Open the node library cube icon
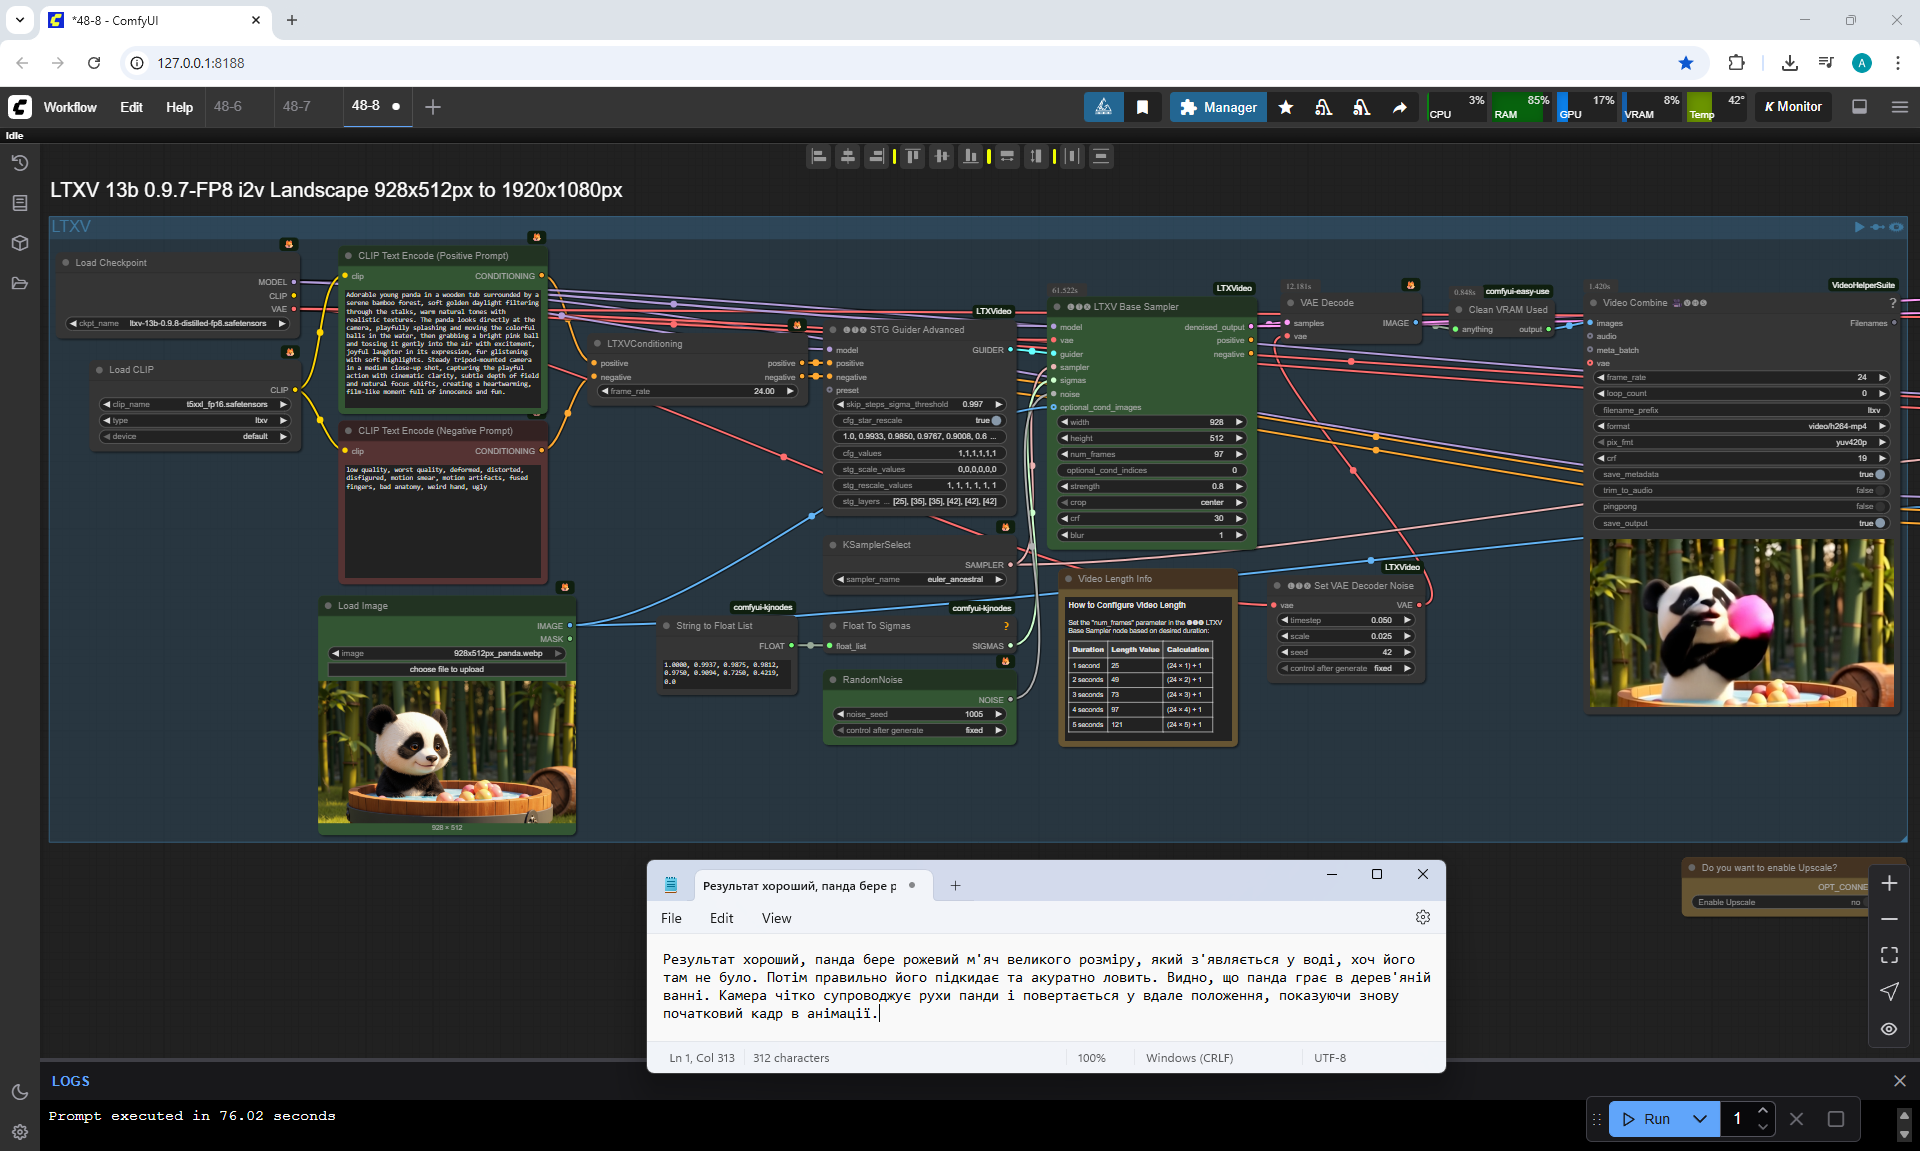The image size is (1920, 1151). click(x=19, y=243)
